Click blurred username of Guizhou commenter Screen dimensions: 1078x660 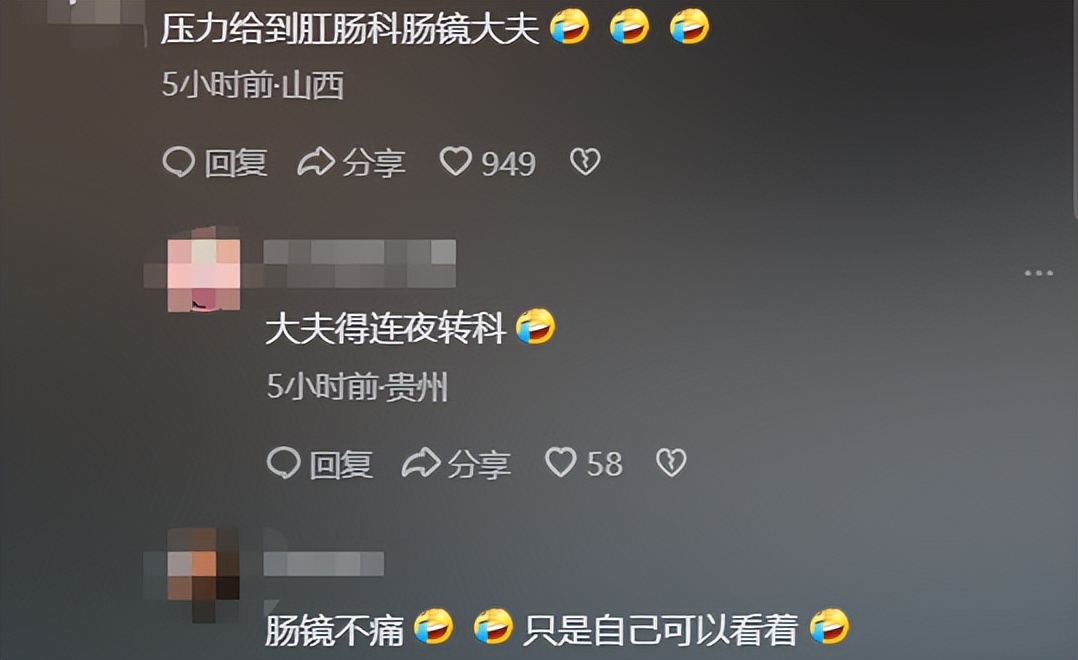click(x=360, y=263)
